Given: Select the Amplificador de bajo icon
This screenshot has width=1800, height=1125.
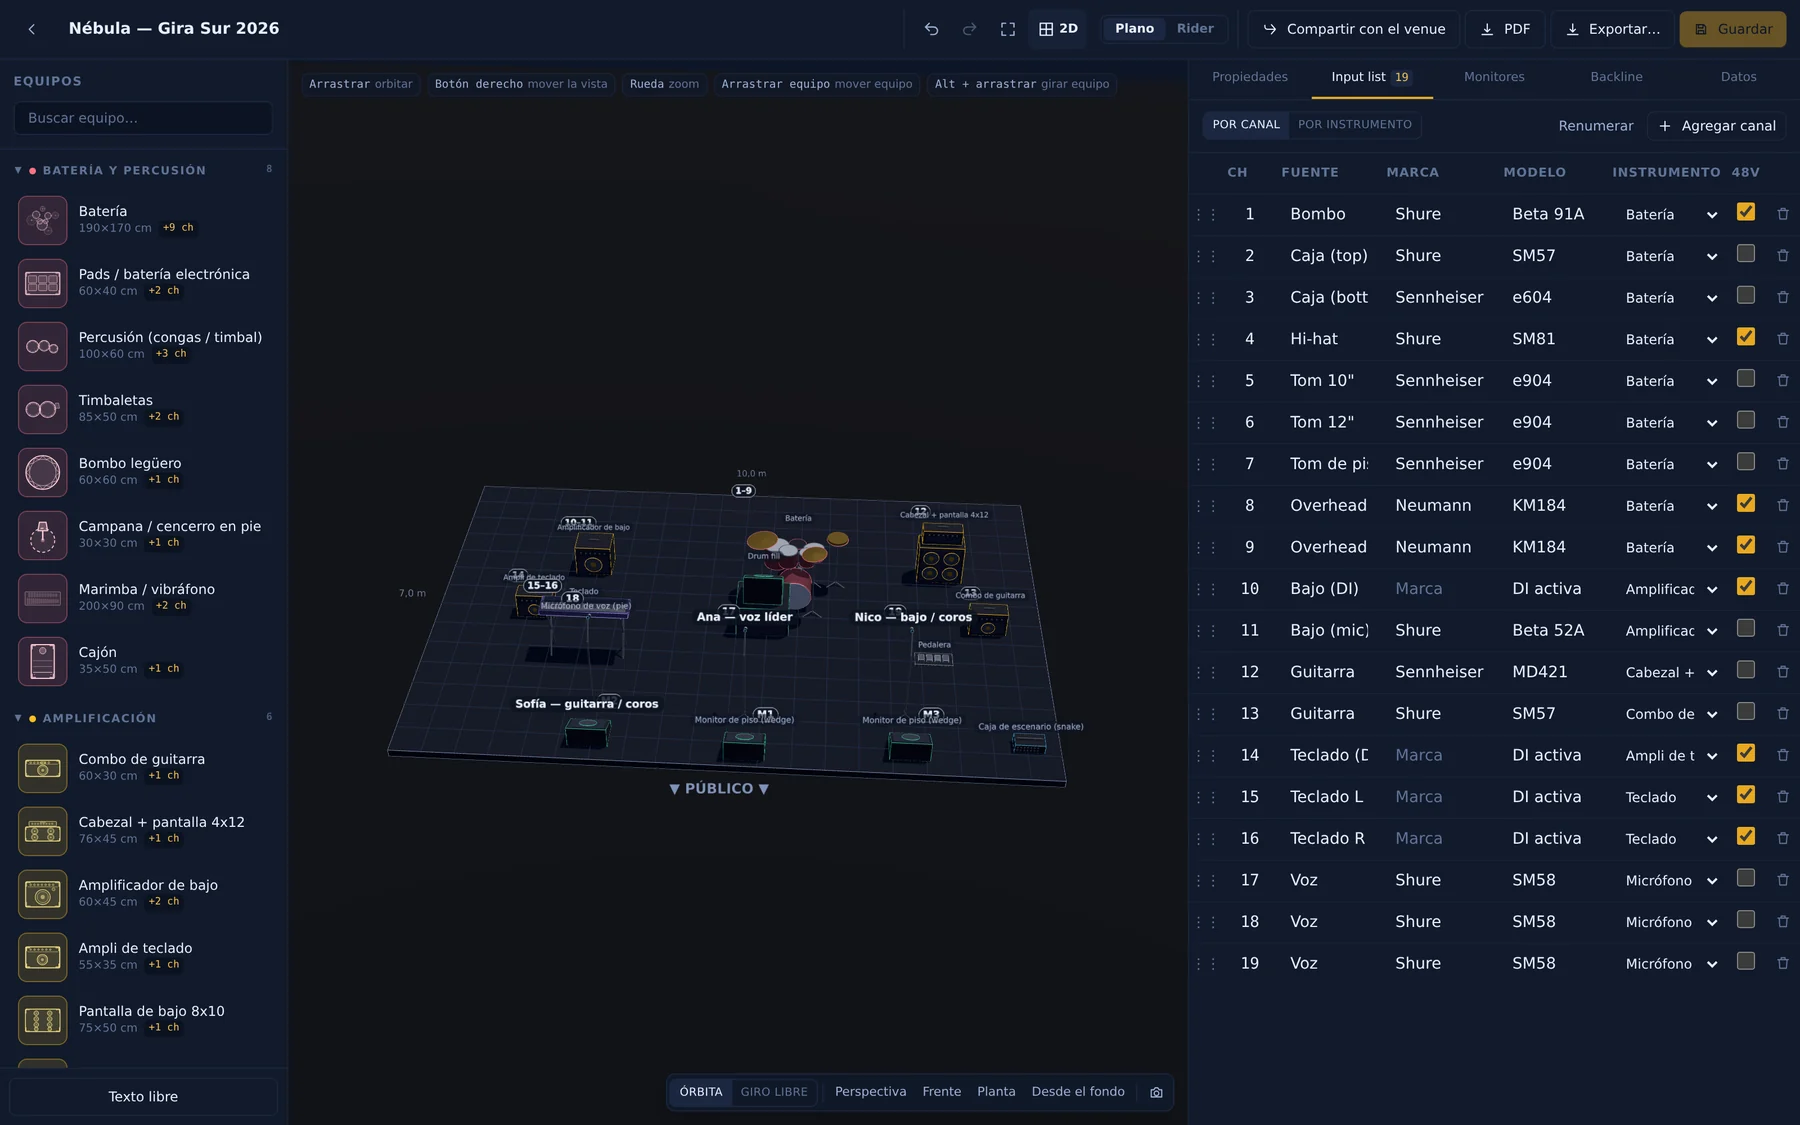Looking at the screenshot, I should click(x=42, y=894).
